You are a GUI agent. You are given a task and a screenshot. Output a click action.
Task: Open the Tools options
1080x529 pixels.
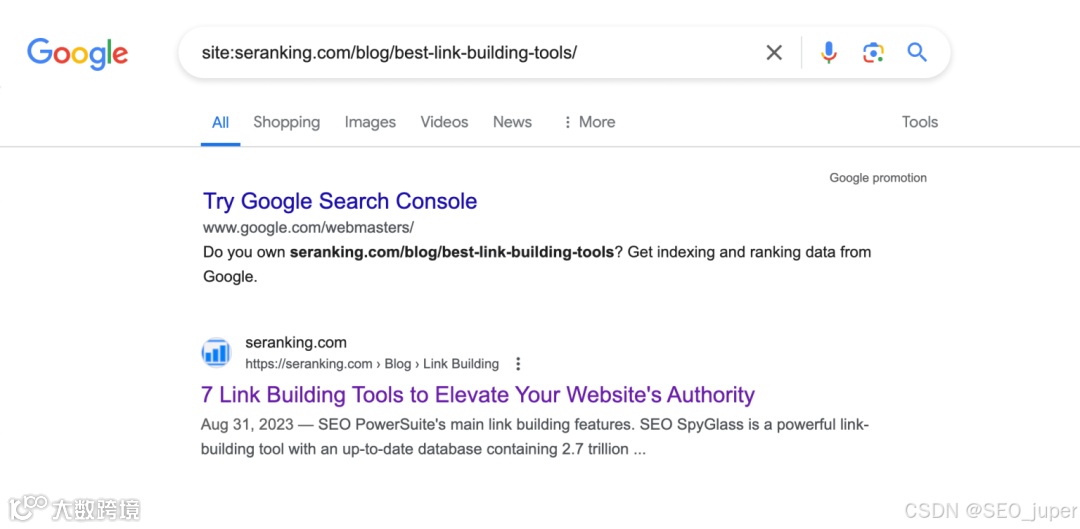point(919,122)
